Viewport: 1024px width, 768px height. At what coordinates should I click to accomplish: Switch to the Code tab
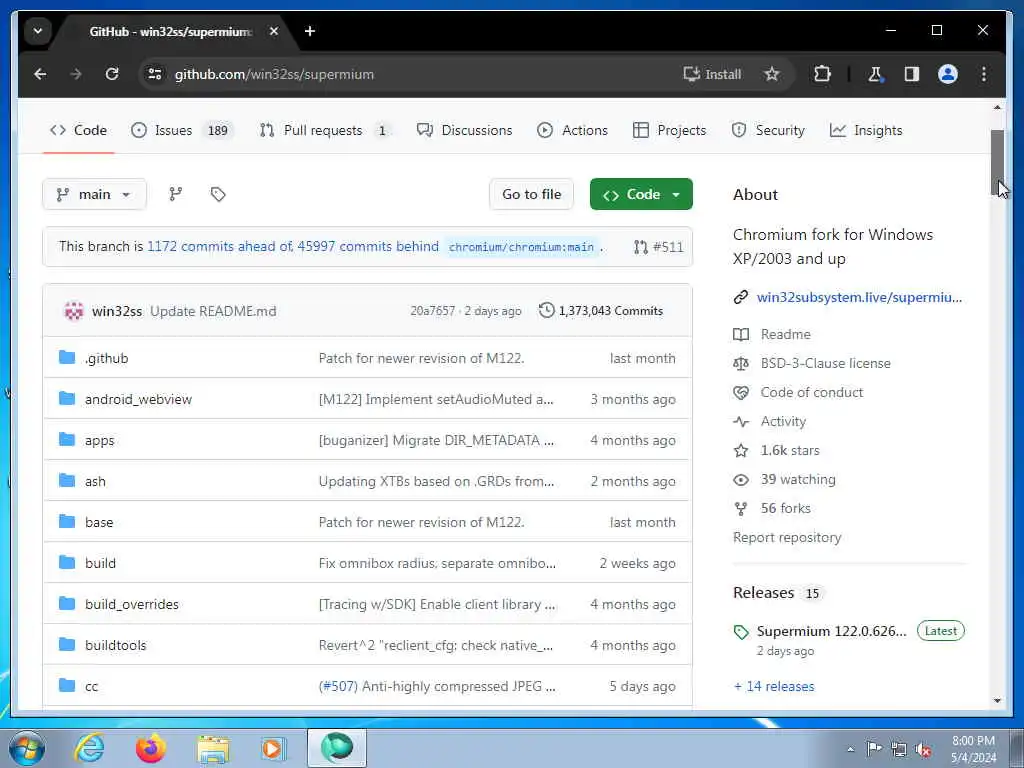(x=78, y=131)
